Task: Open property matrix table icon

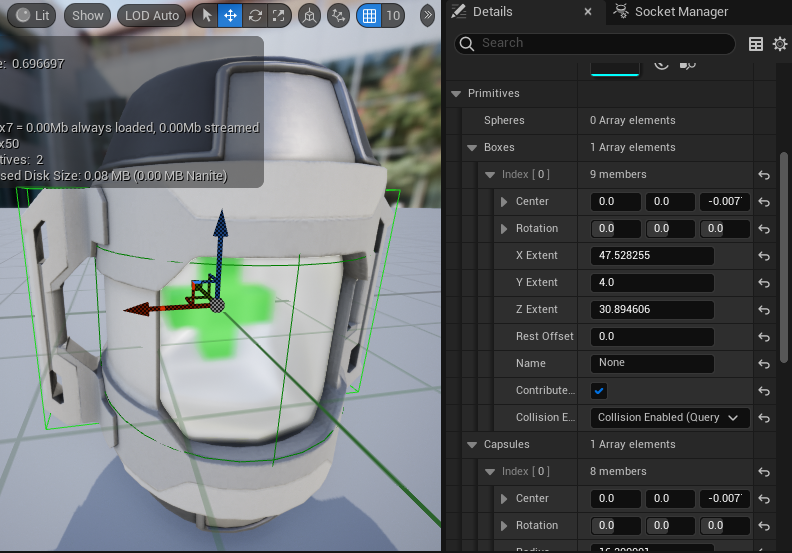Action: (x=756, y=44)
